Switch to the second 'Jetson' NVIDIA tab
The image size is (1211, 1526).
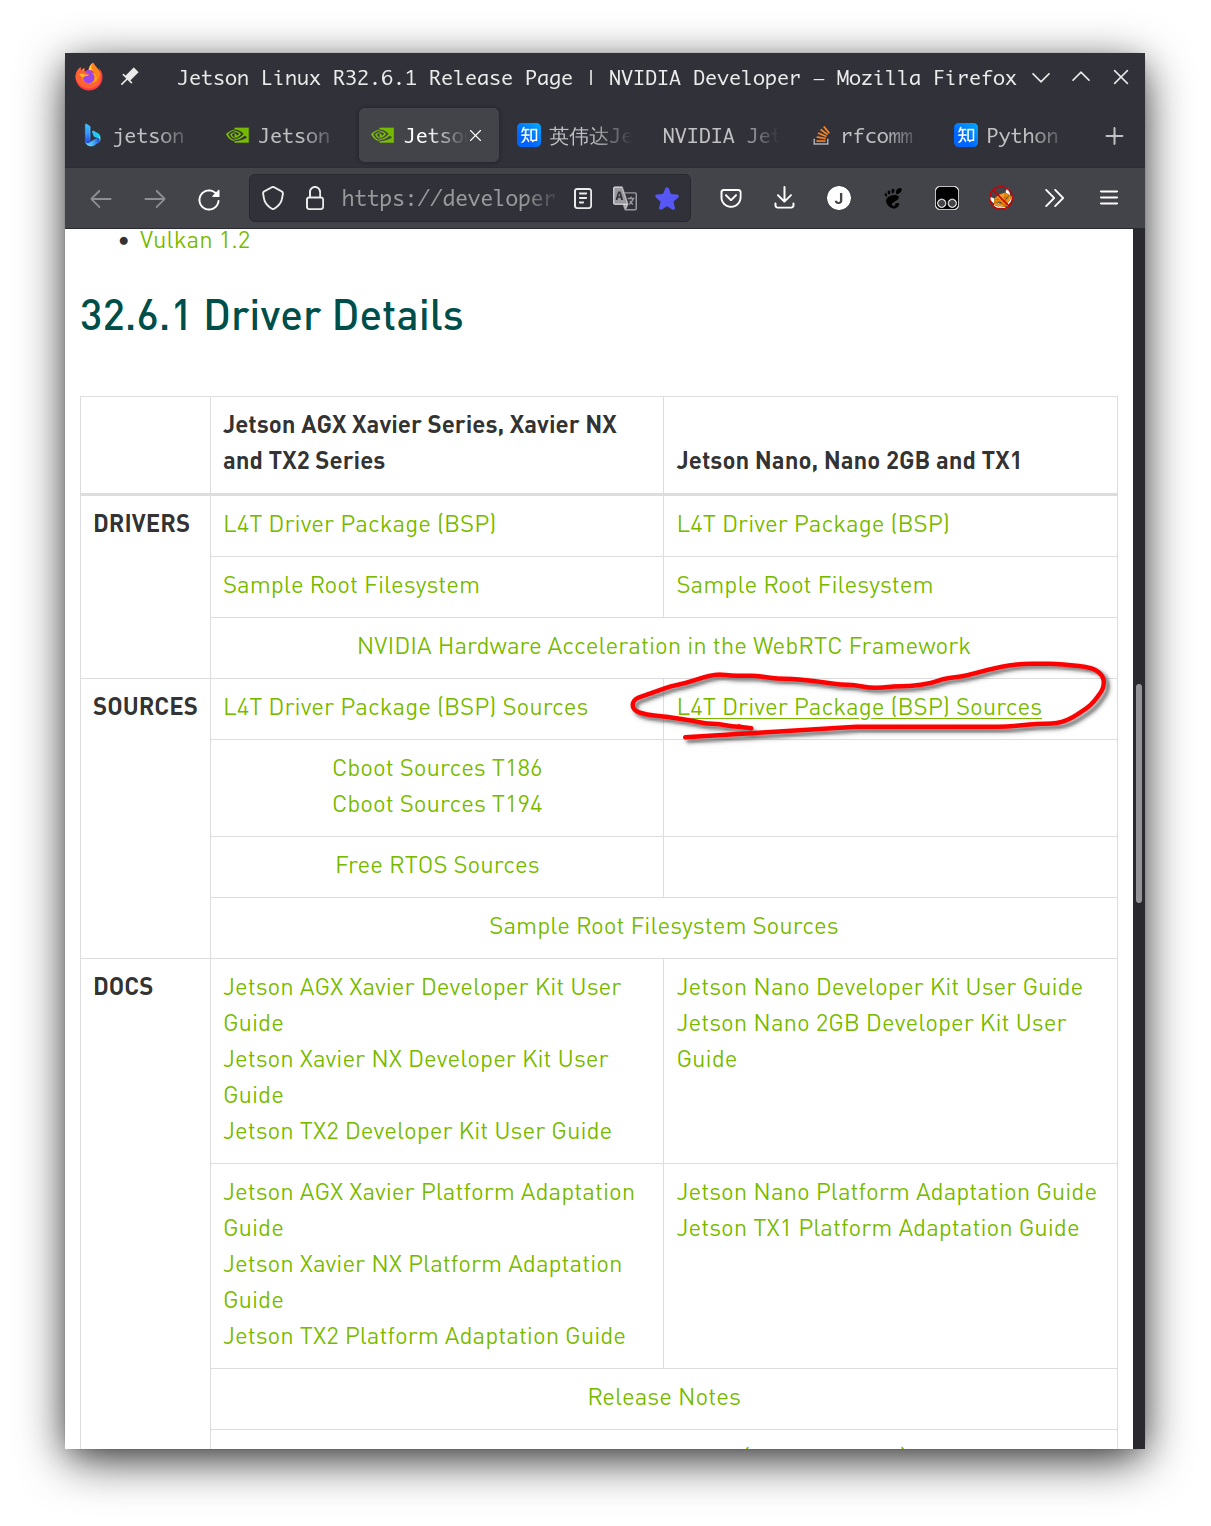click(x=279, y=136)
